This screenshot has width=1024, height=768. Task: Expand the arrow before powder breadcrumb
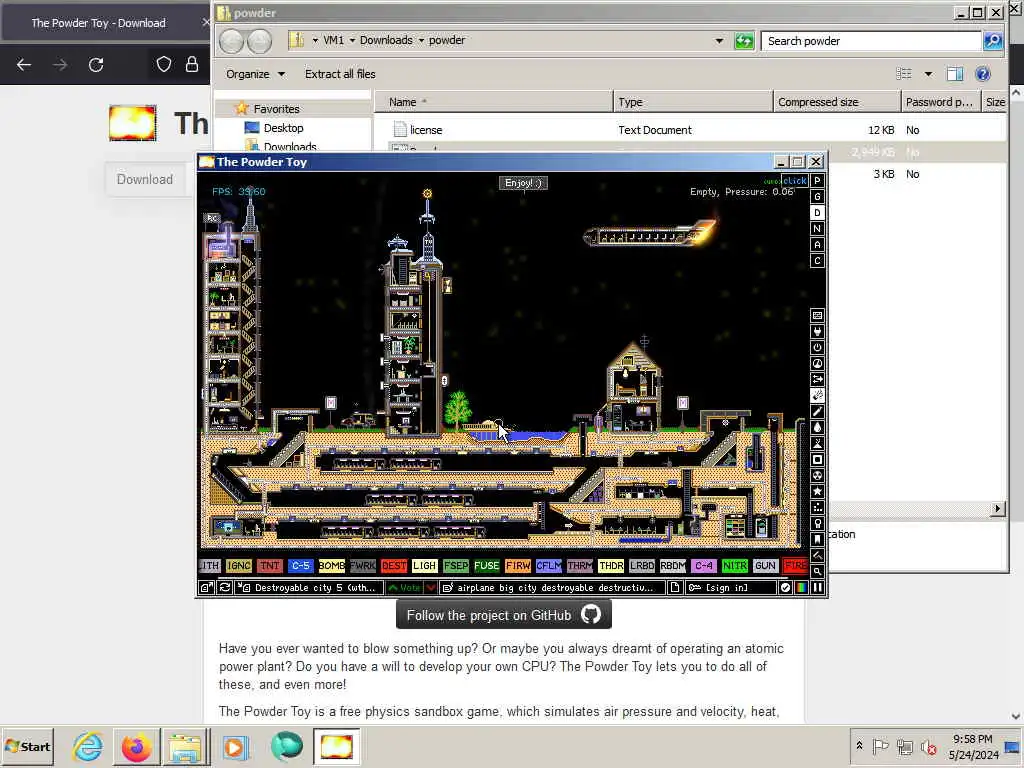point(421,40)
